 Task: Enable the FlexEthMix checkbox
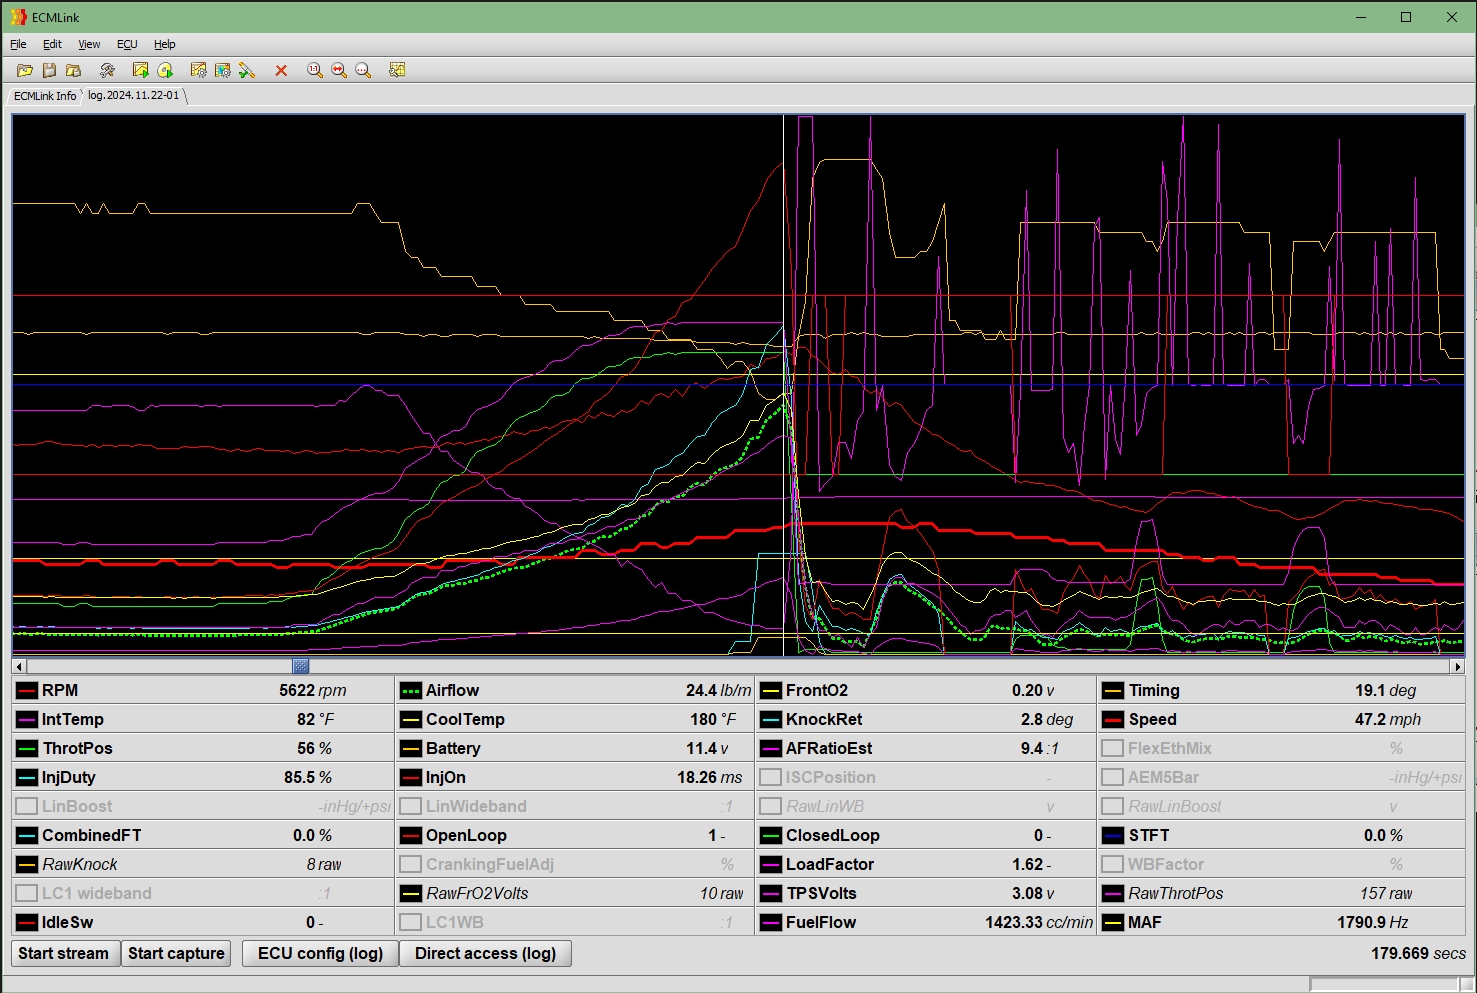[1113, 748]
